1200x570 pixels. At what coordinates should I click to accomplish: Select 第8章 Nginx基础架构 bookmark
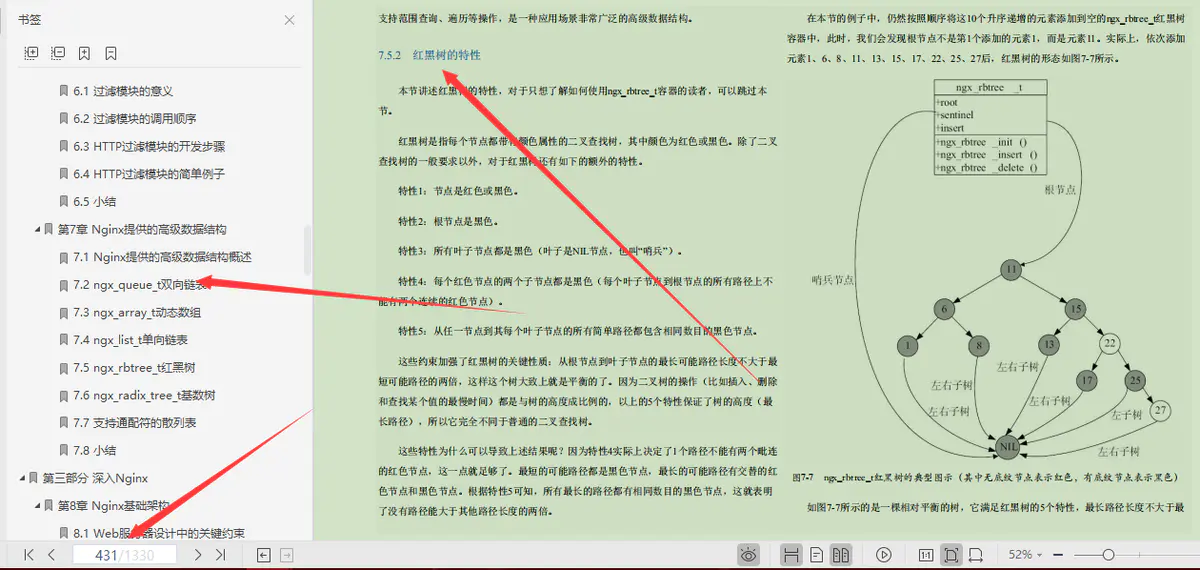click(113, 506)
